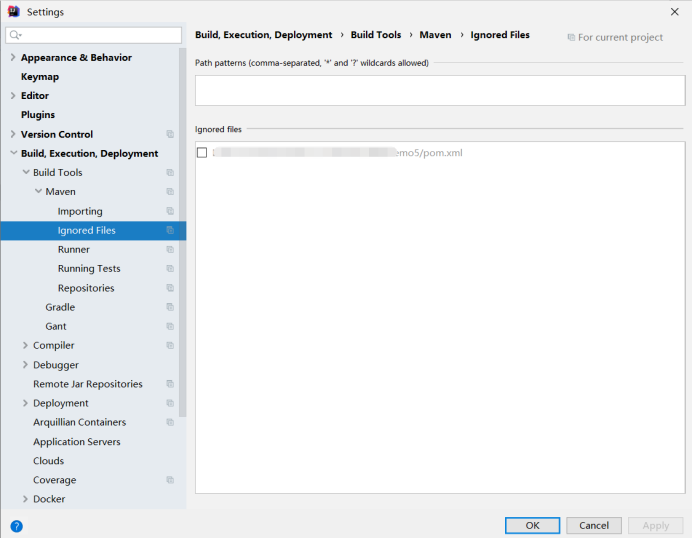Expand Appearance & Behavior section
This screenshot has width=693, height=539.
coord(13,57)
